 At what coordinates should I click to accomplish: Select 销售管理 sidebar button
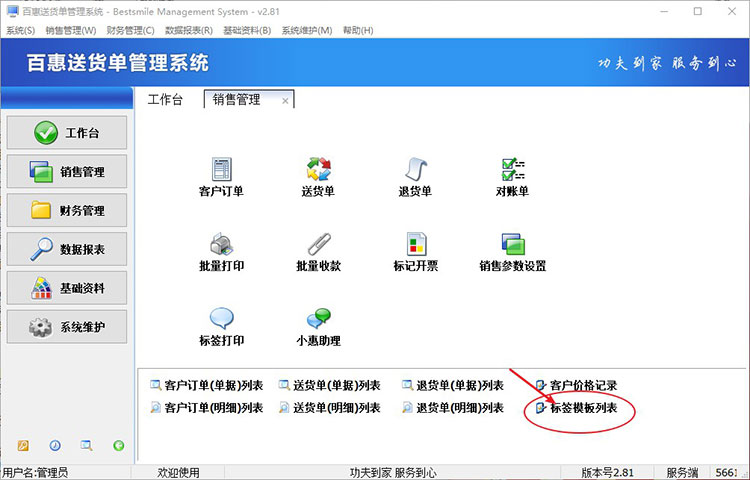click(x=67, y=171)
